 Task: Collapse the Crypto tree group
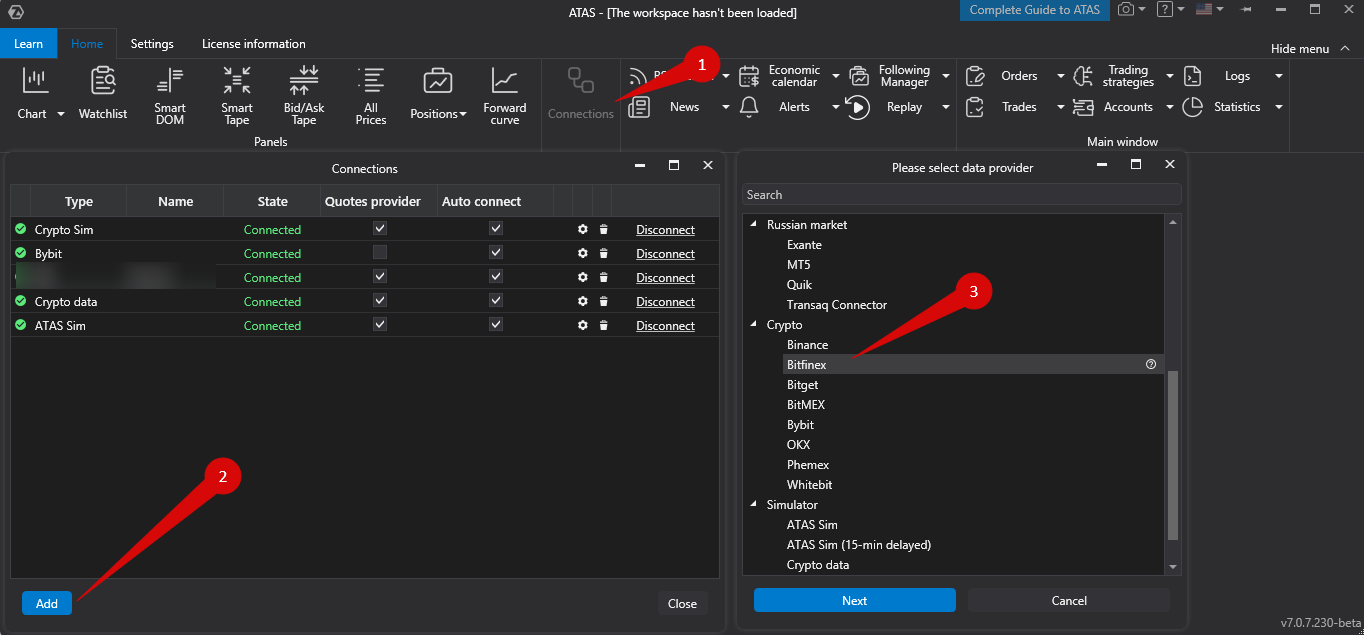755,325
